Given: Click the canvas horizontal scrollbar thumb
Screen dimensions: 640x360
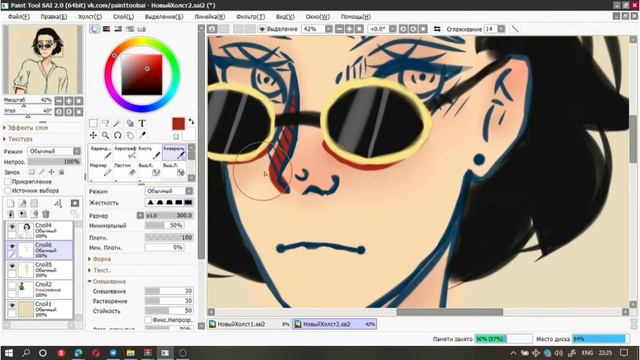Looking at the screenshot, I should pyautogui.click(x=450, y=312).
